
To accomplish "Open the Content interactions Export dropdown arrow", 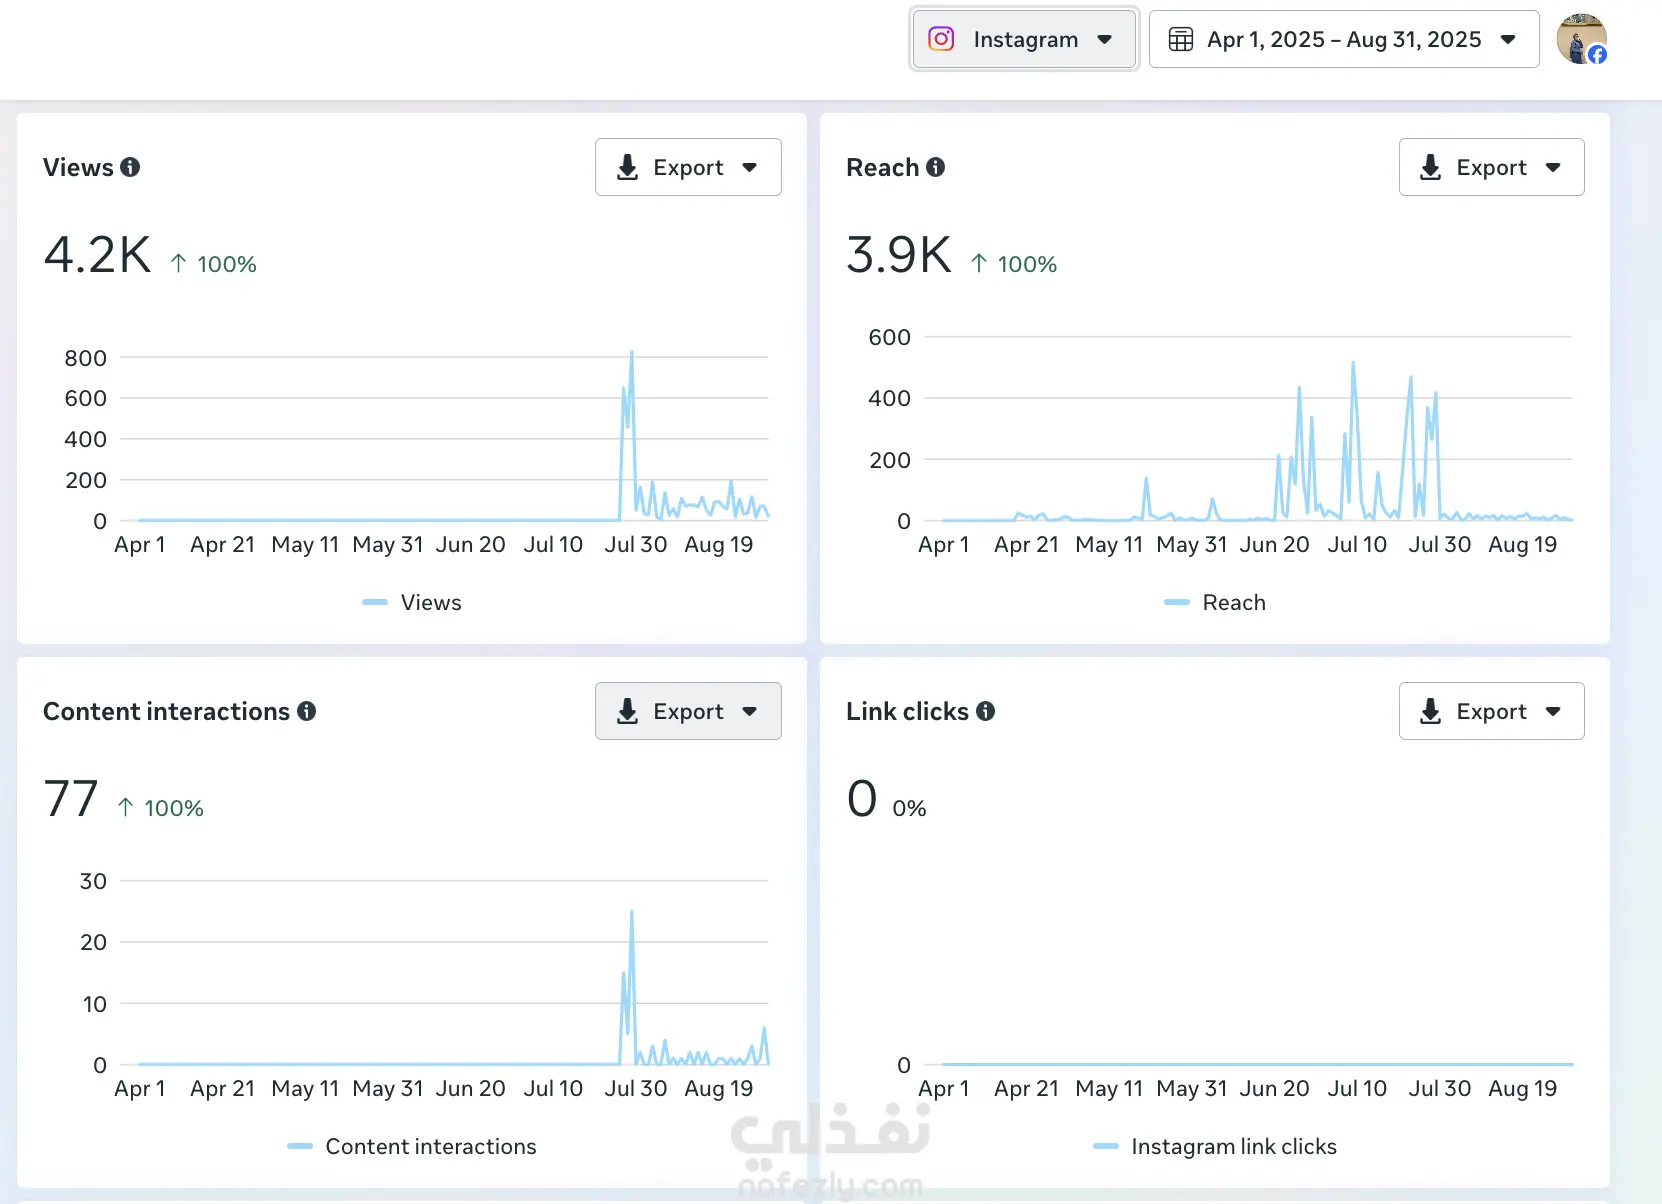I will click(750, 711).
